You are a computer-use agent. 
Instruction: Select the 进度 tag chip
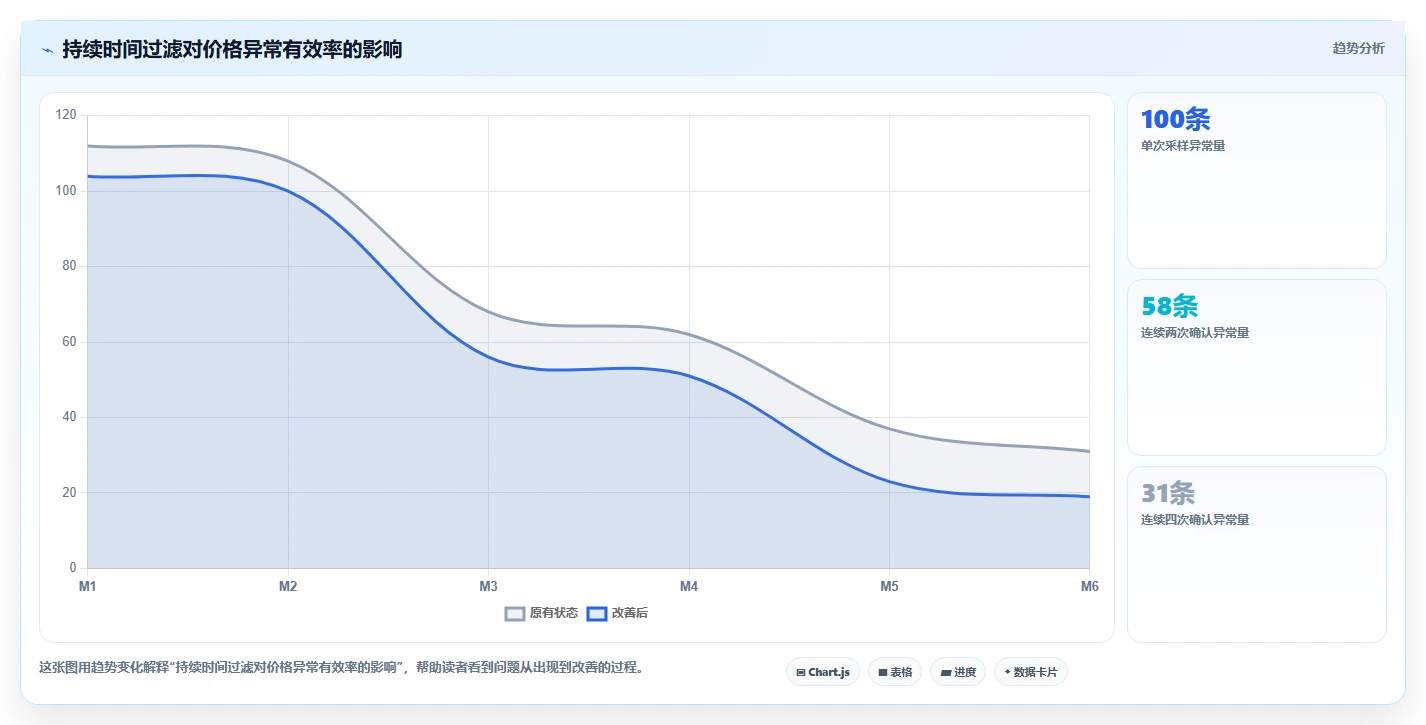[958, 672]
